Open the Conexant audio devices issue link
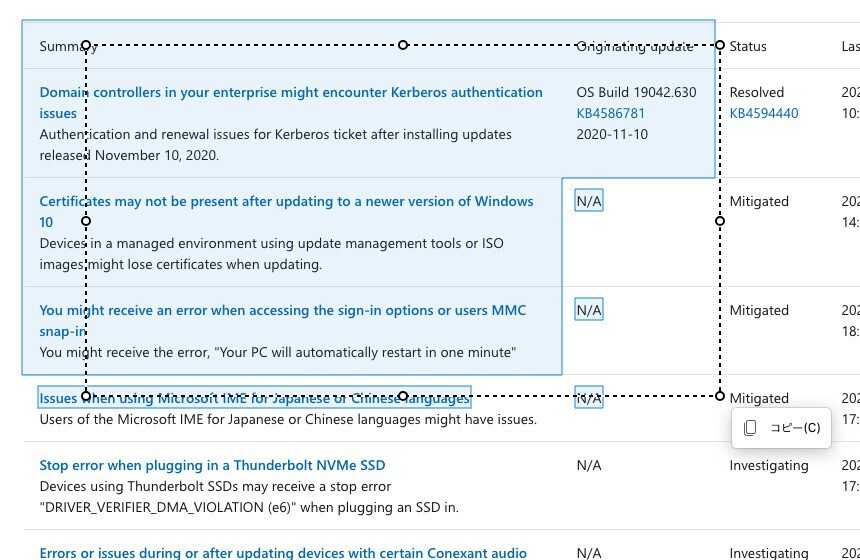This screenshot has height=560, width=860. 283,552
